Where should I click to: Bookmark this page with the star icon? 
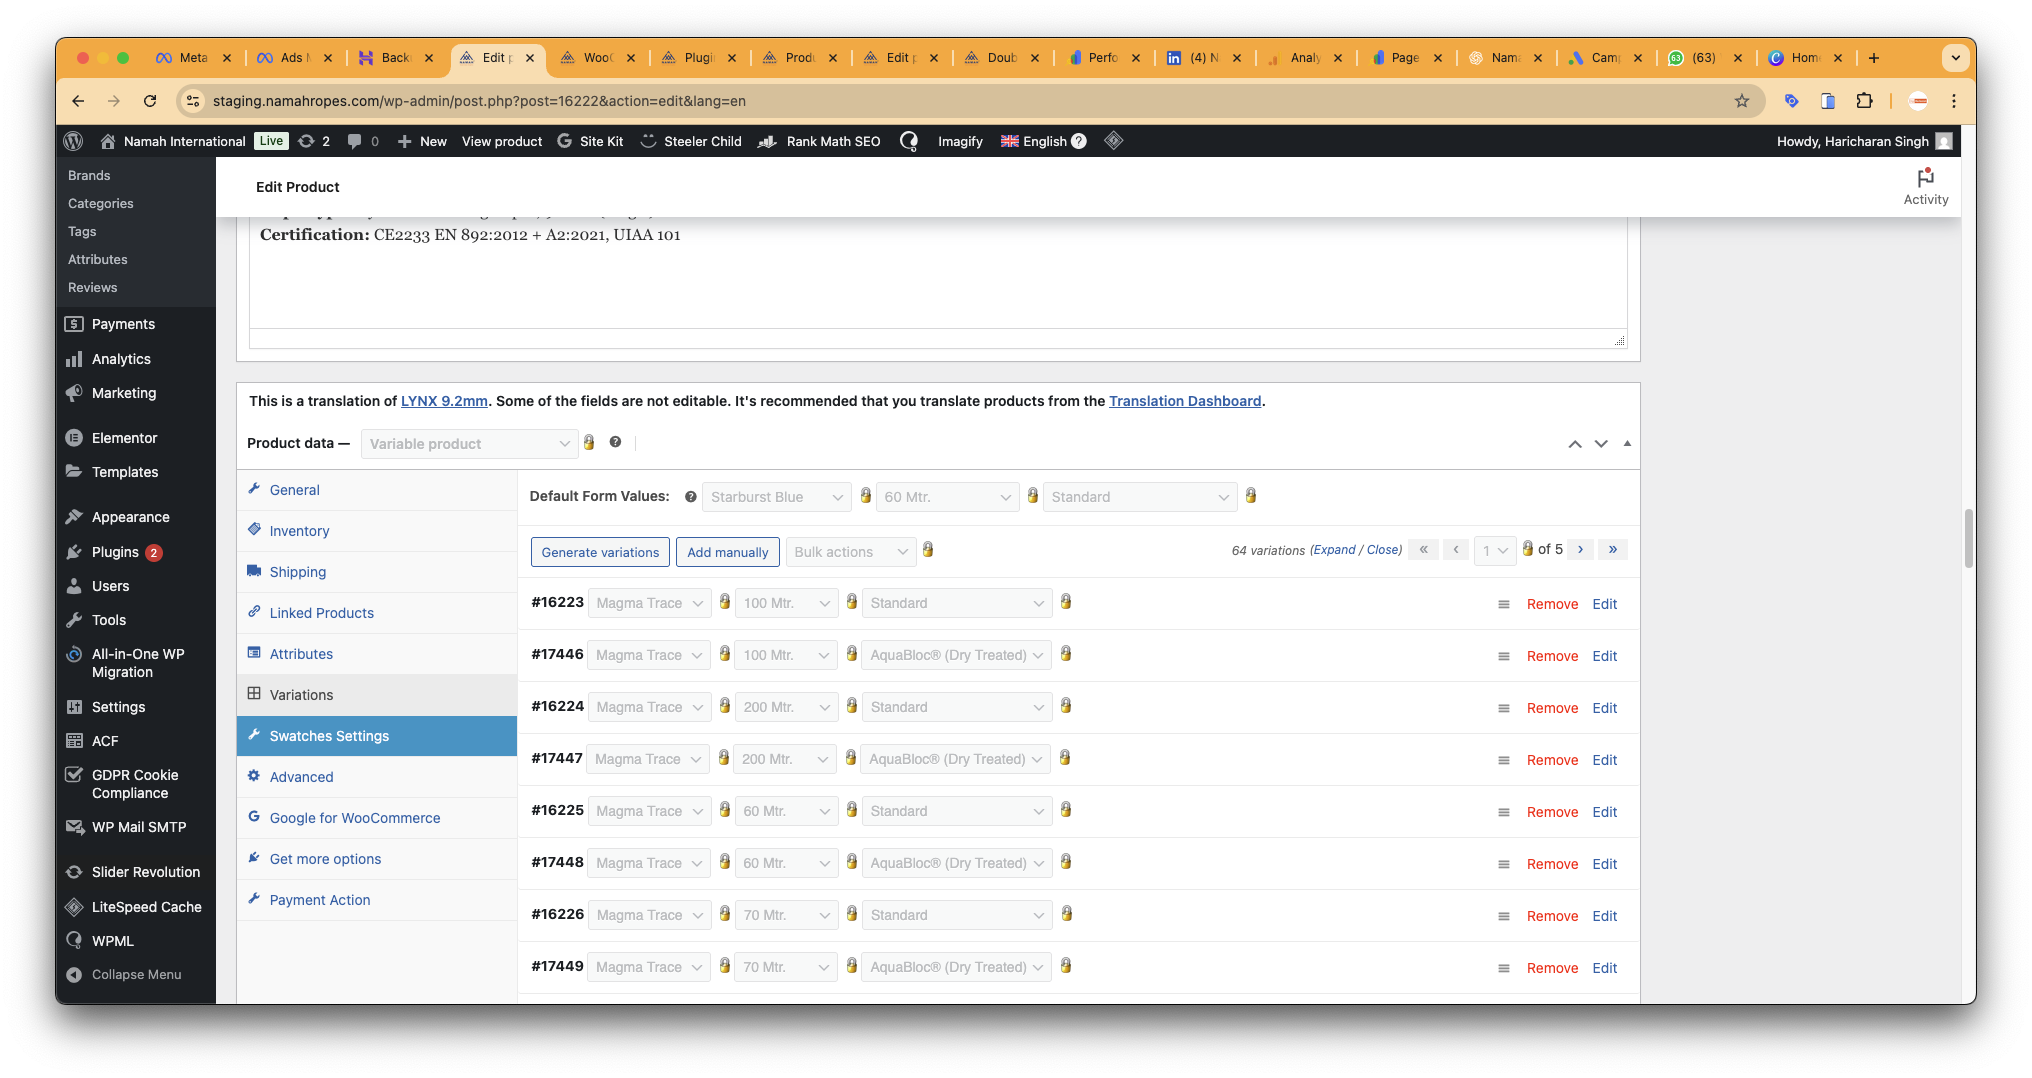(x=1742, y=101)
